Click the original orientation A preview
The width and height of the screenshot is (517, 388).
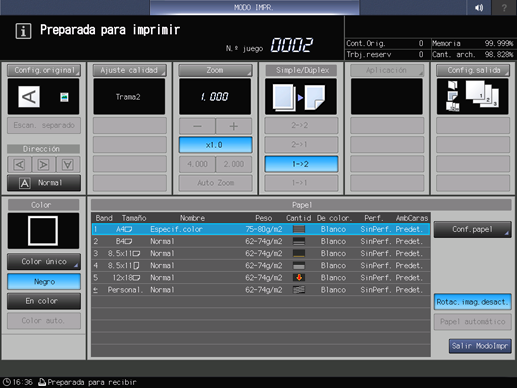(29, 97)
